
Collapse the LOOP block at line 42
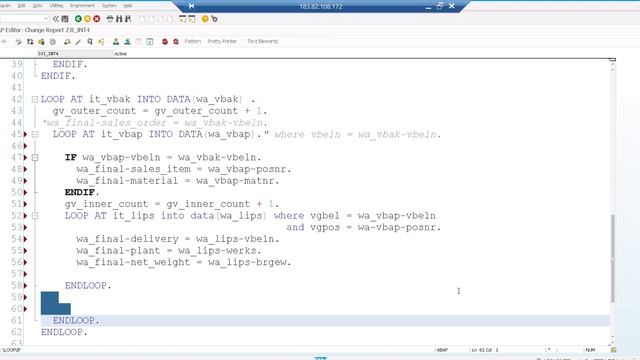coord(35,100)
